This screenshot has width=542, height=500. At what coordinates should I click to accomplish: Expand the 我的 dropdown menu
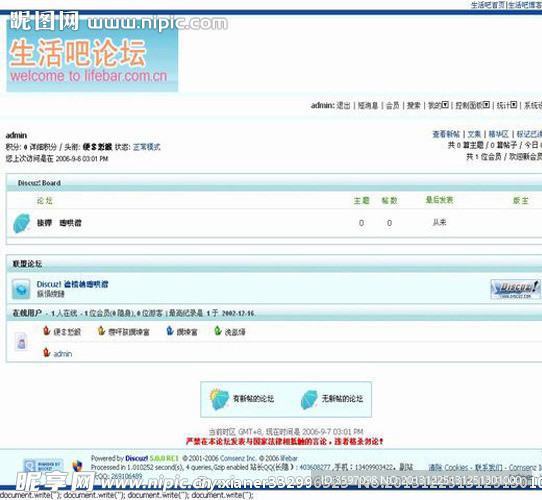click(x=438, y=105)
